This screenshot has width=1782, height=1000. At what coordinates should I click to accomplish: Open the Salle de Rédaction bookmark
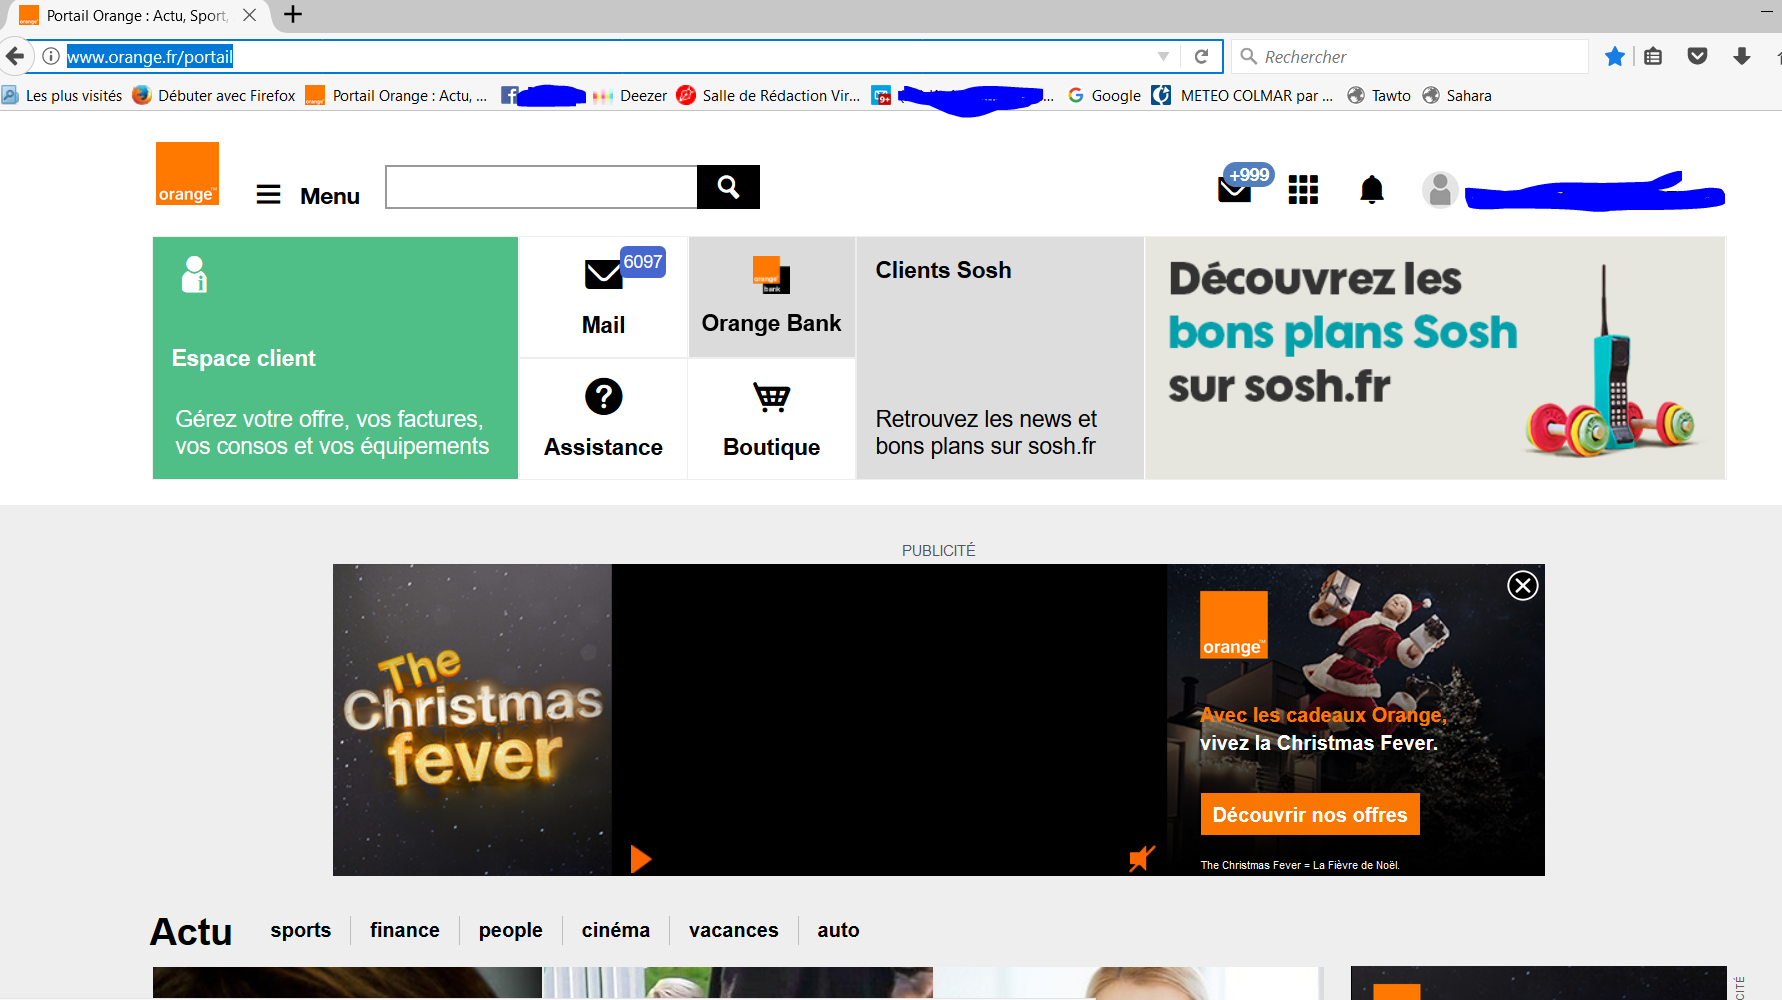(768, 95)
